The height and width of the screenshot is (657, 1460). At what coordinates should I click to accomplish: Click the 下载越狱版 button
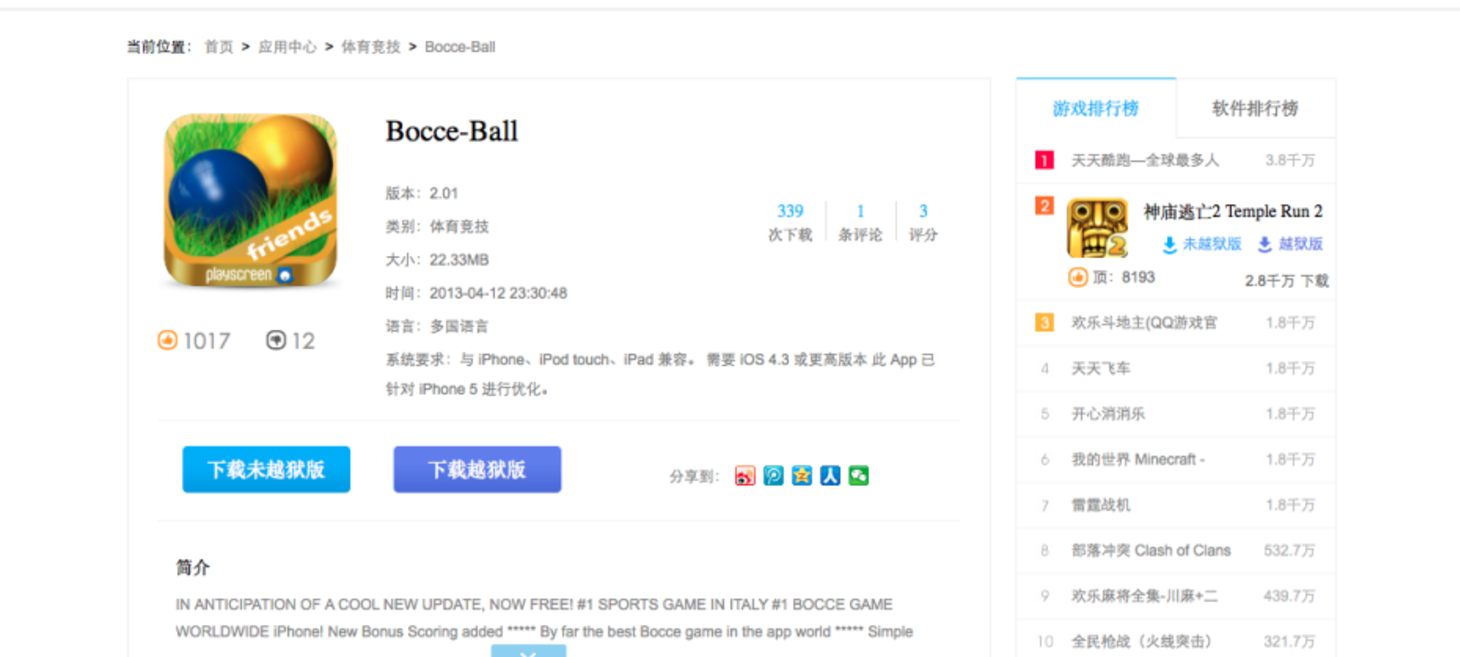tap(477, 469)
